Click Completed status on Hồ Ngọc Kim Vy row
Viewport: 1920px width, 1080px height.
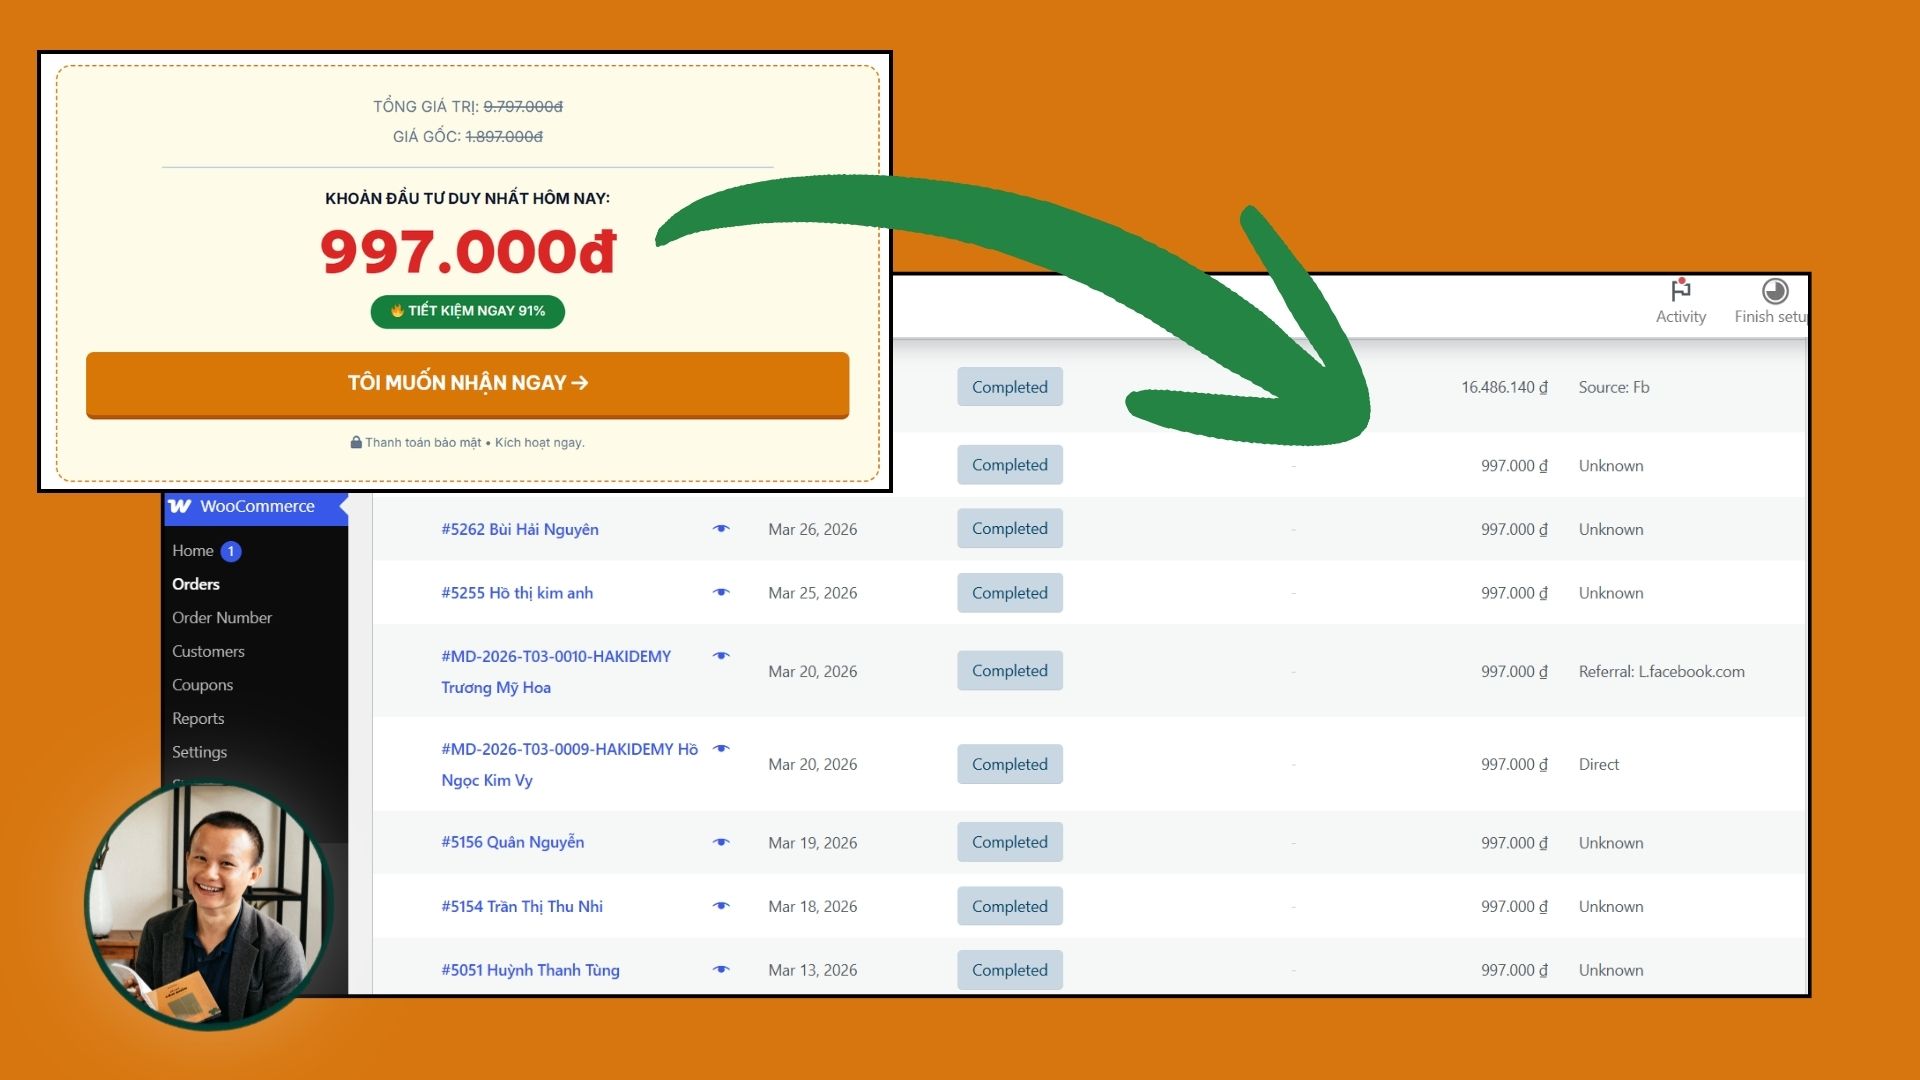click(x=1010, y=764)
